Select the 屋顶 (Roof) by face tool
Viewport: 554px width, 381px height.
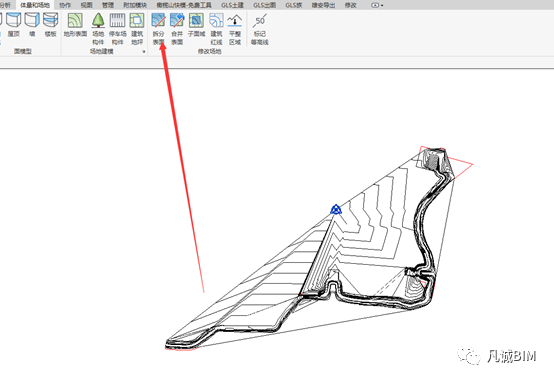[x=14, y=24]
